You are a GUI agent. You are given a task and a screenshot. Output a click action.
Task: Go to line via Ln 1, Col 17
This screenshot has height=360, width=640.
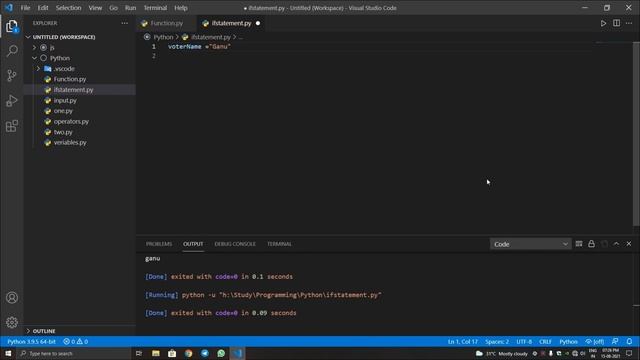pos(462,341)
